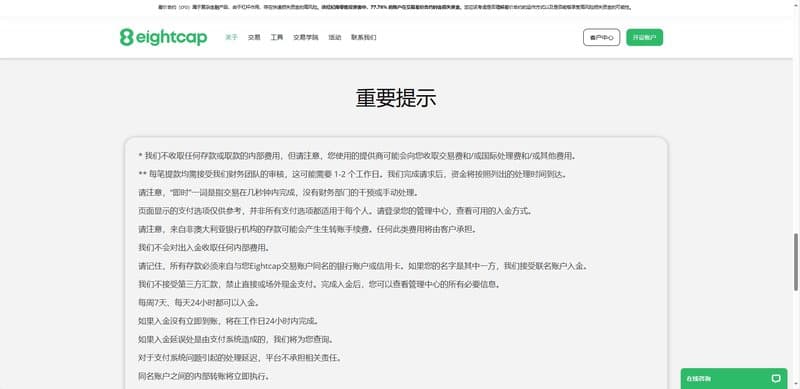Click the line starting 页面显示的支付选项

pos(335,211)
